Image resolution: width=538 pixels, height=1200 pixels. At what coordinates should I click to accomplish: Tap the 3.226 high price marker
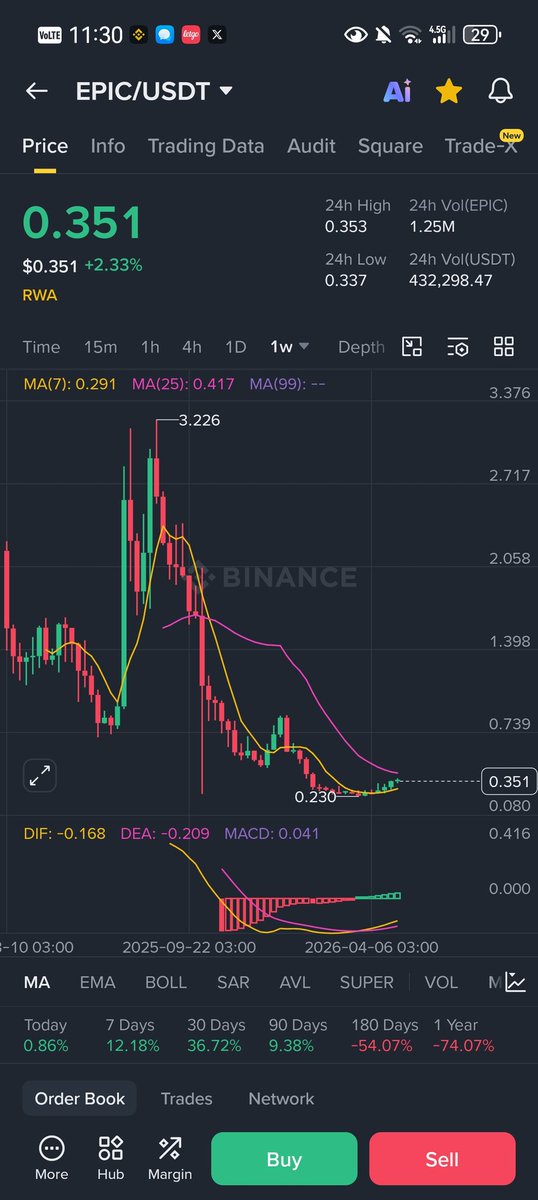tap(199, 421)
